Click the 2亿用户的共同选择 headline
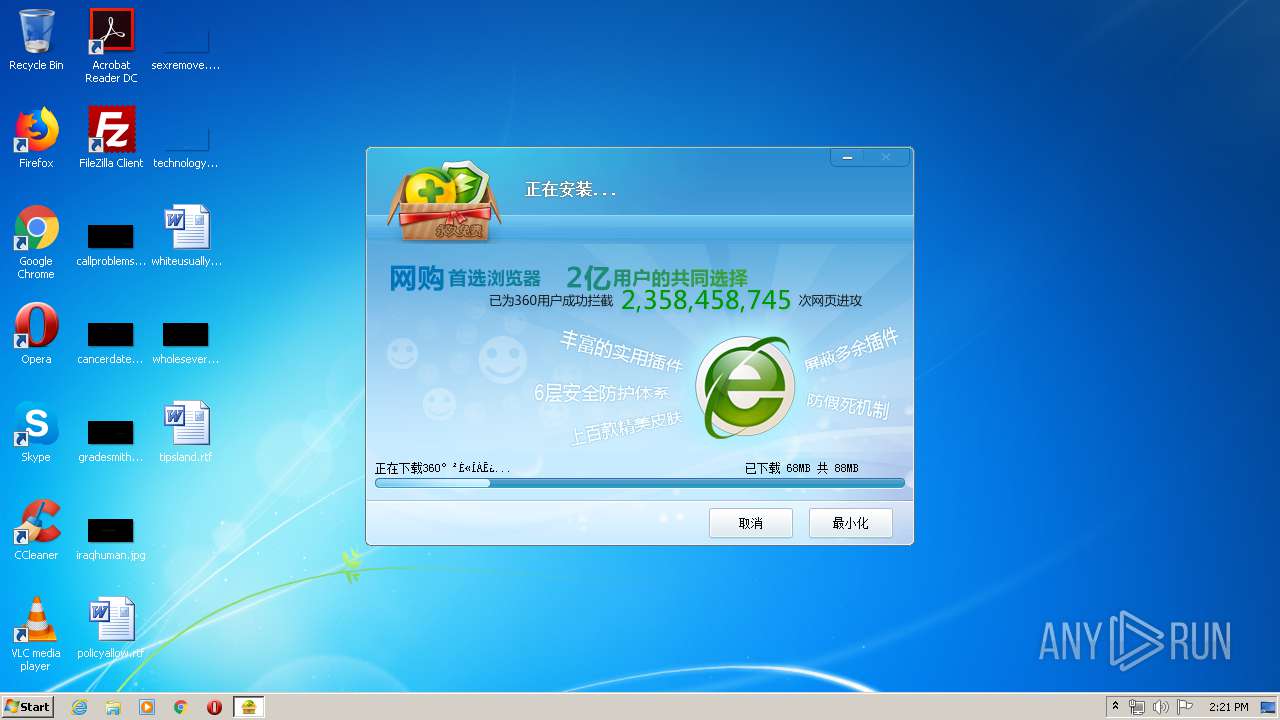 coord(657,277)
